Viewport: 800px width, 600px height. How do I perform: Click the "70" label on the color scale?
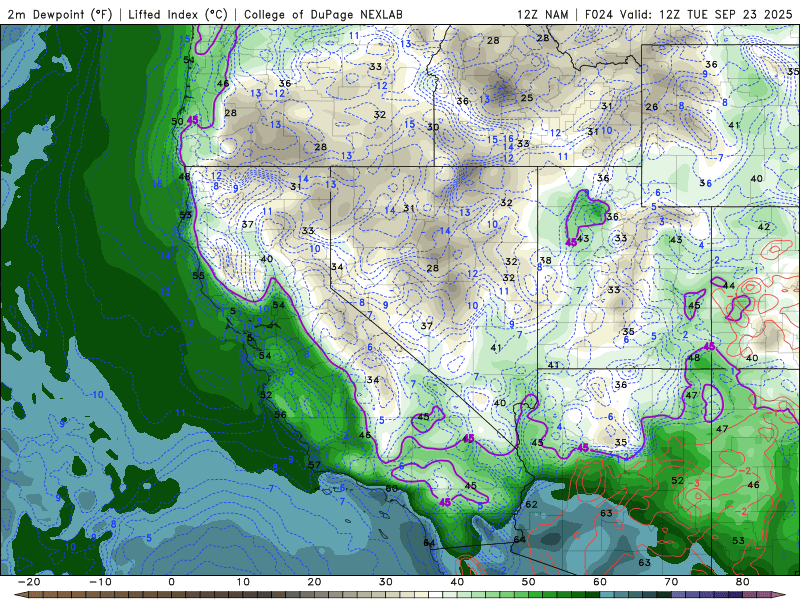click(x=671, y=582)
